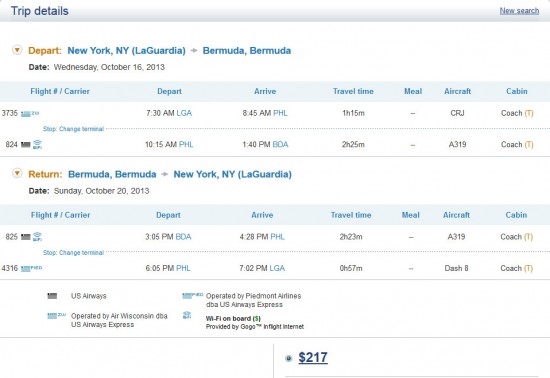Open PHL airport link in 8:45 AM arrival
The height and width of the screenshot is (378, 550).
[x=280, y=113]
